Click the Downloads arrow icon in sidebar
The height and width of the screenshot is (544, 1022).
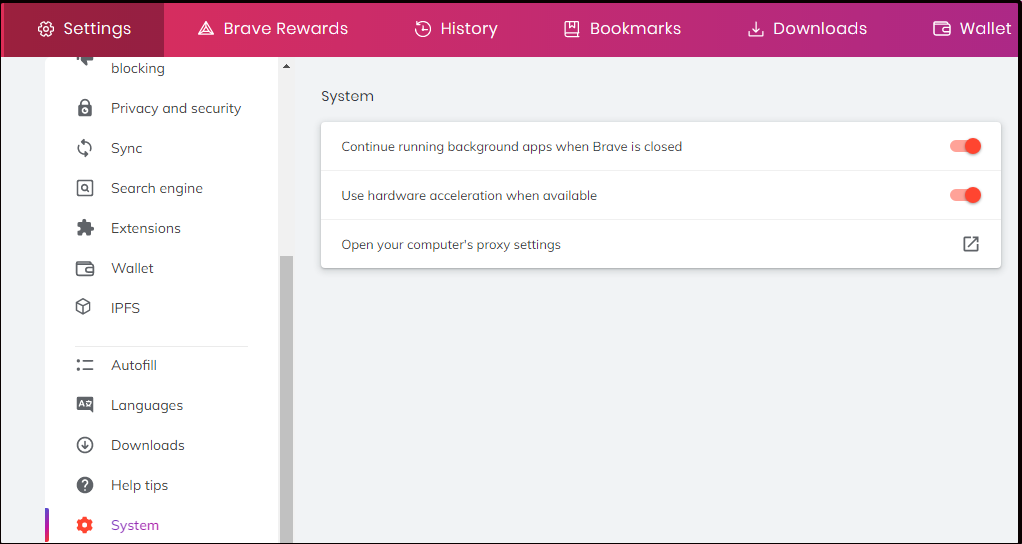[x=85, y=445]
